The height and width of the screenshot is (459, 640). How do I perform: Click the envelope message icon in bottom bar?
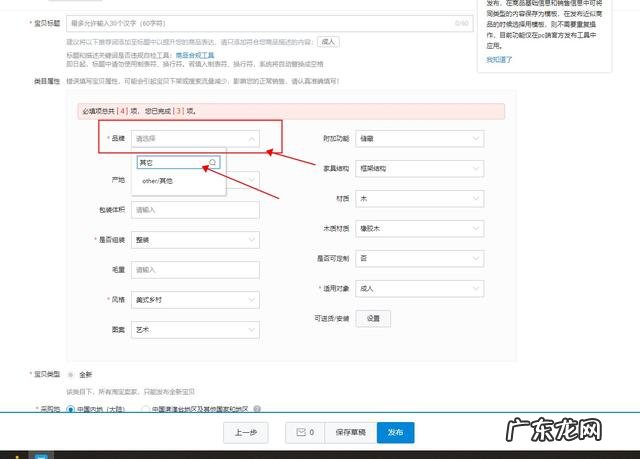301,432
